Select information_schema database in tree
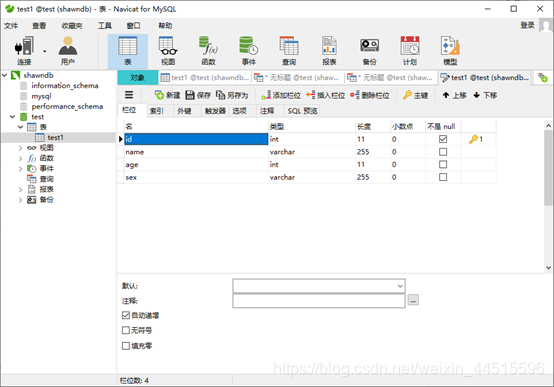Viewport: 554px width, 387px height. pyautogui.click(x=64, y=86)
